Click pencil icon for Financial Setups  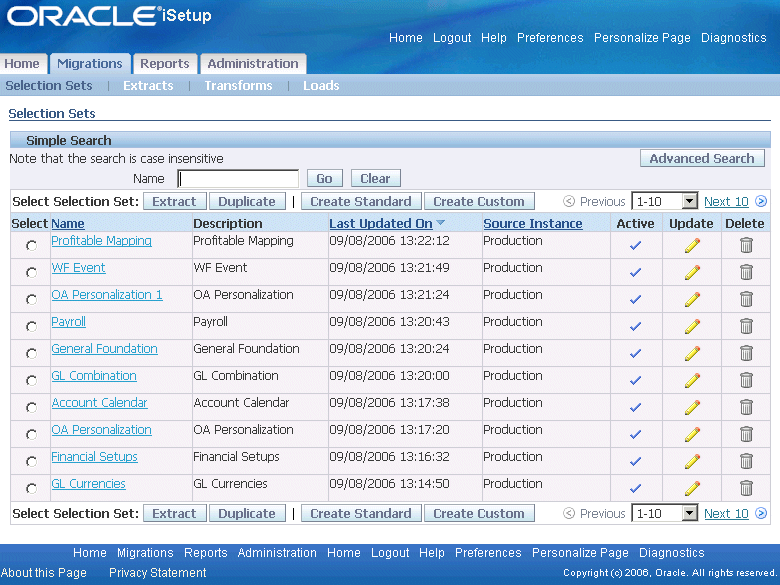coord(692,461)
